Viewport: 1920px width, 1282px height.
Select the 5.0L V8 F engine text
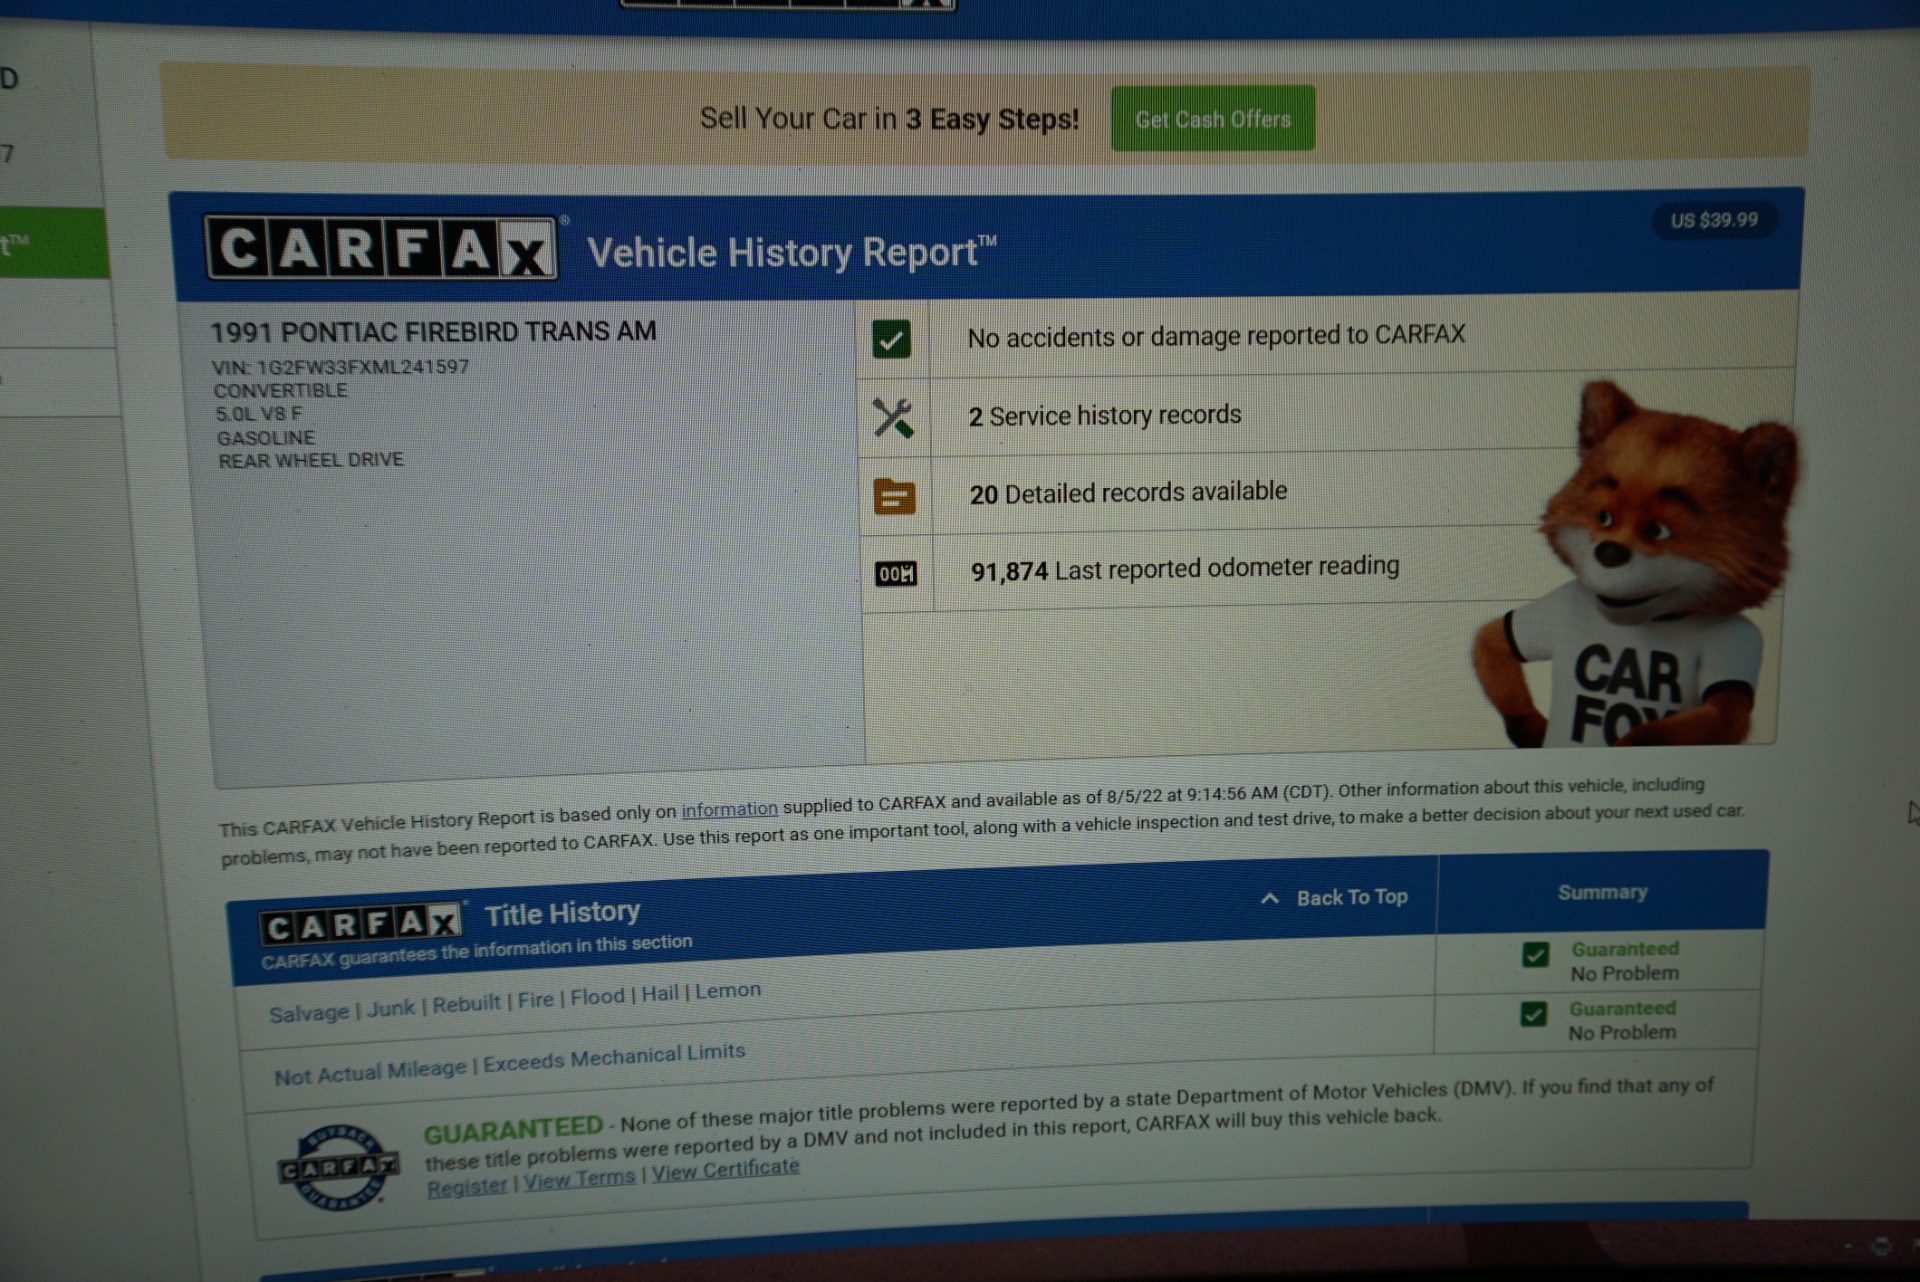259,414
